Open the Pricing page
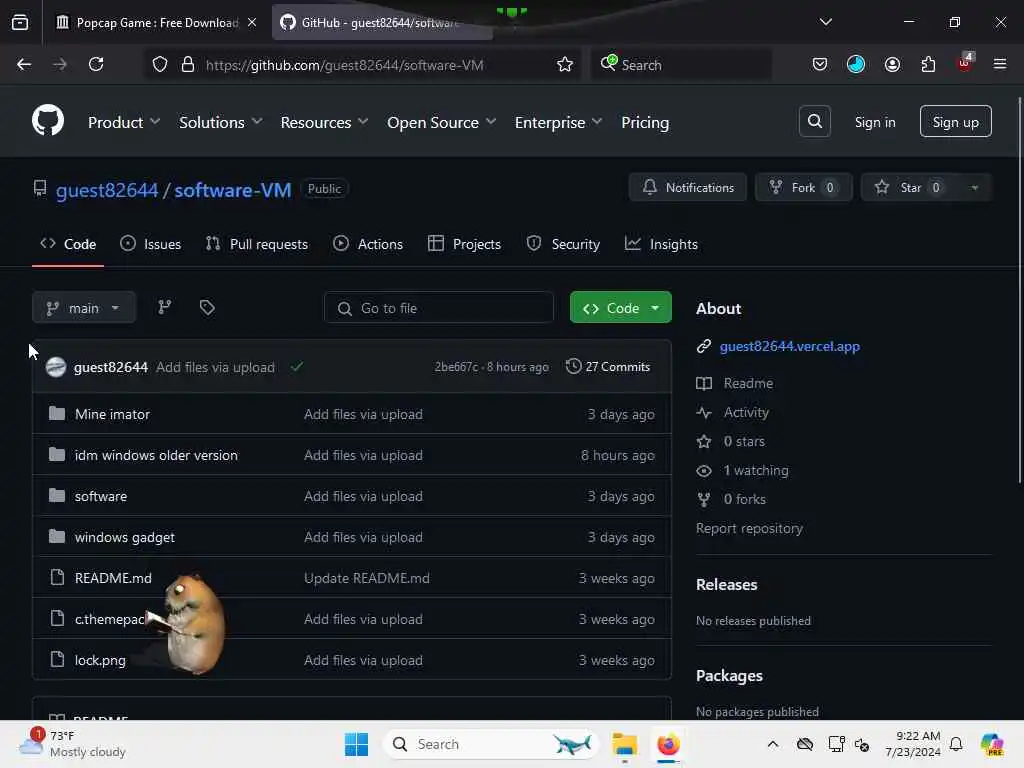 pyautogui.click(x=645, y=122)
